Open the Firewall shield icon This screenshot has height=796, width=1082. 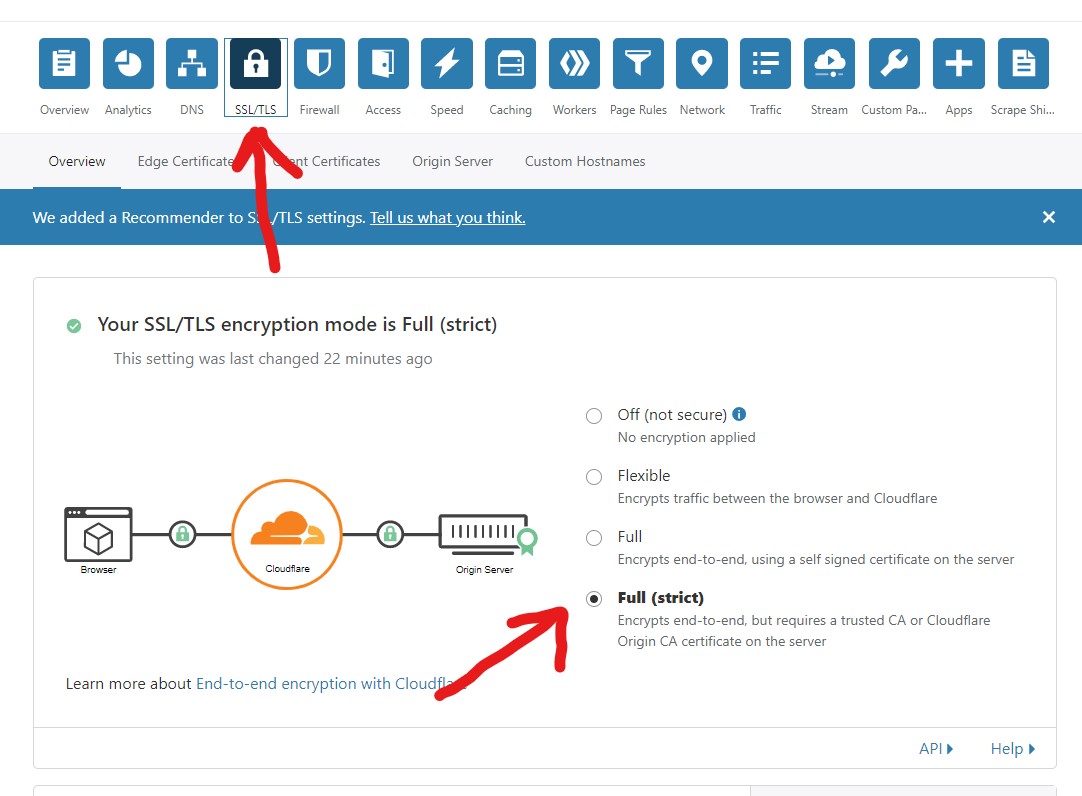pyautogui.click(x=319, y=63)
